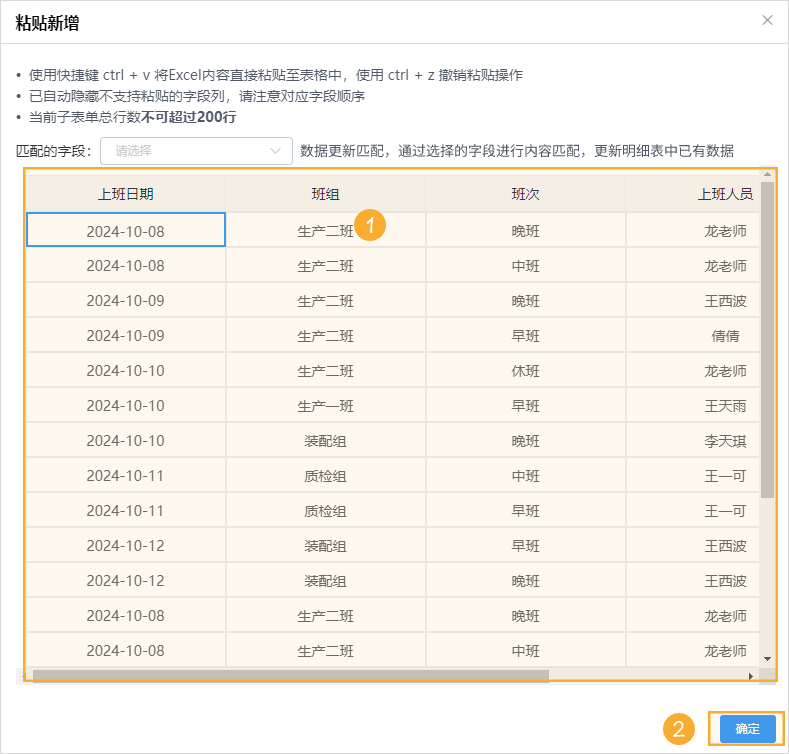Click 质检组 in the 2024-10-11 中班 row

click(326, 476)
